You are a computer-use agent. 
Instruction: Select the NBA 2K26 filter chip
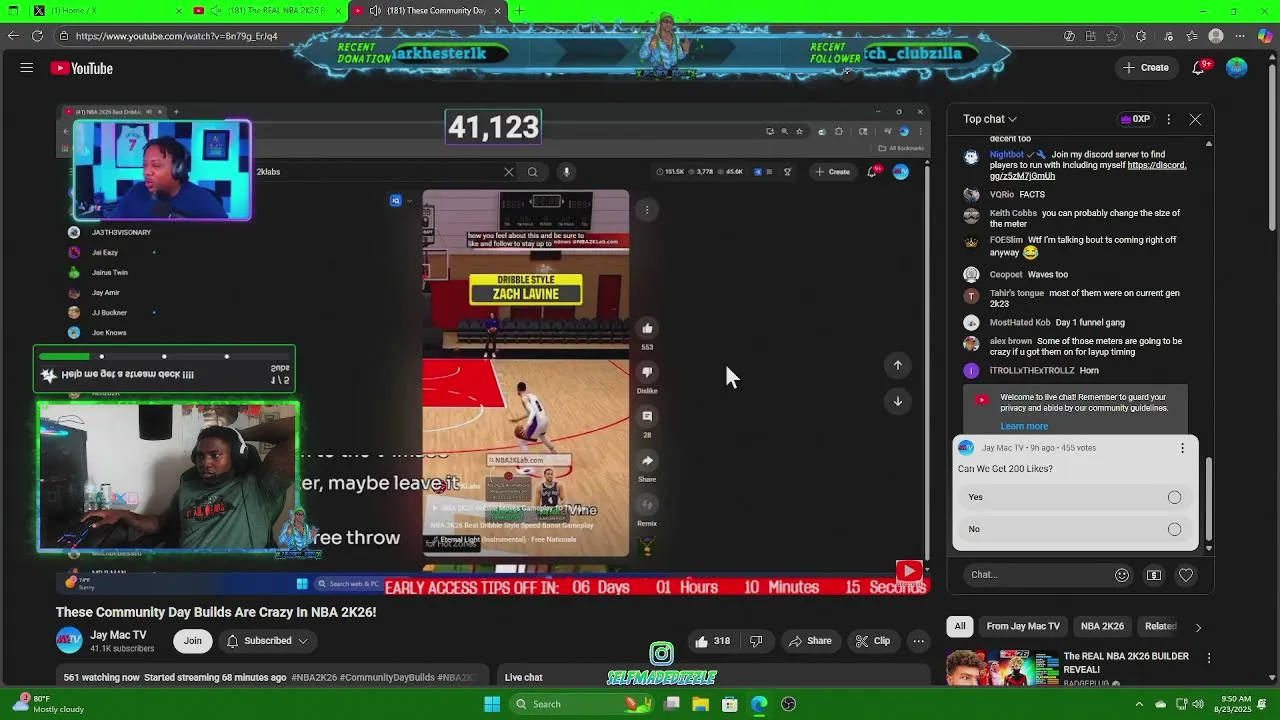1102,626
